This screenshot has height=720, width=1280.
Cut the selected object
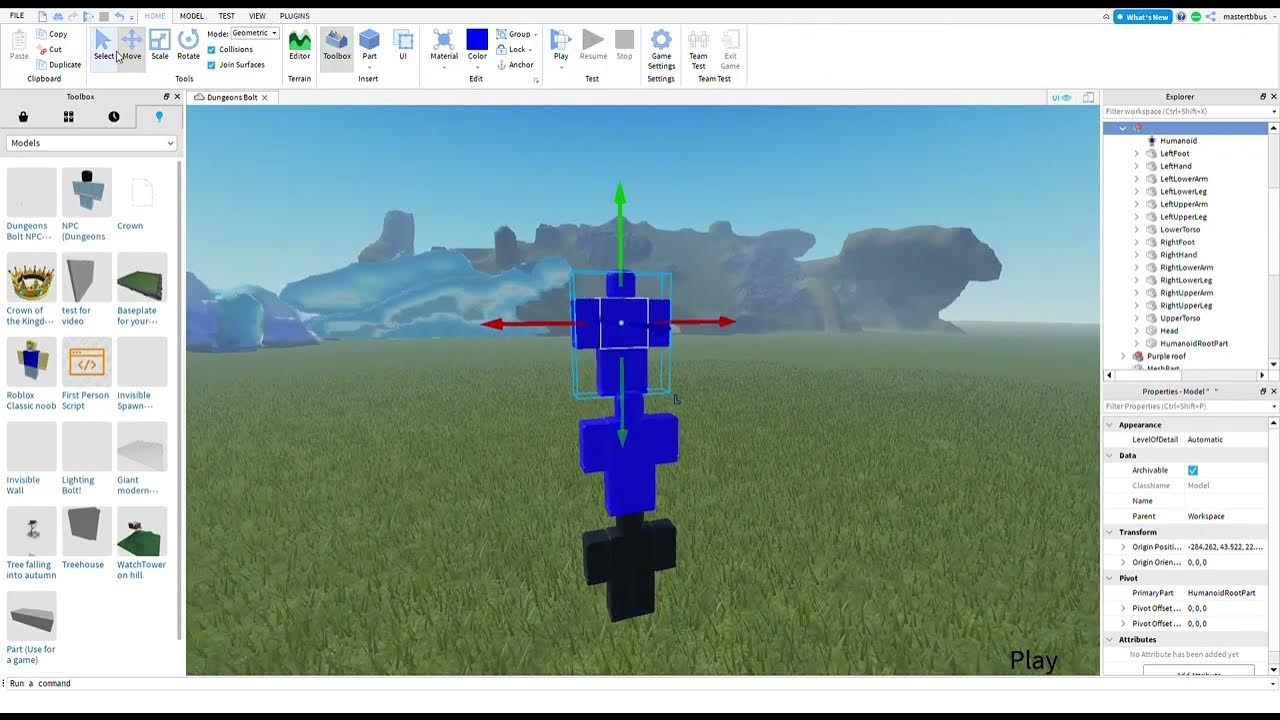[49, 49]
